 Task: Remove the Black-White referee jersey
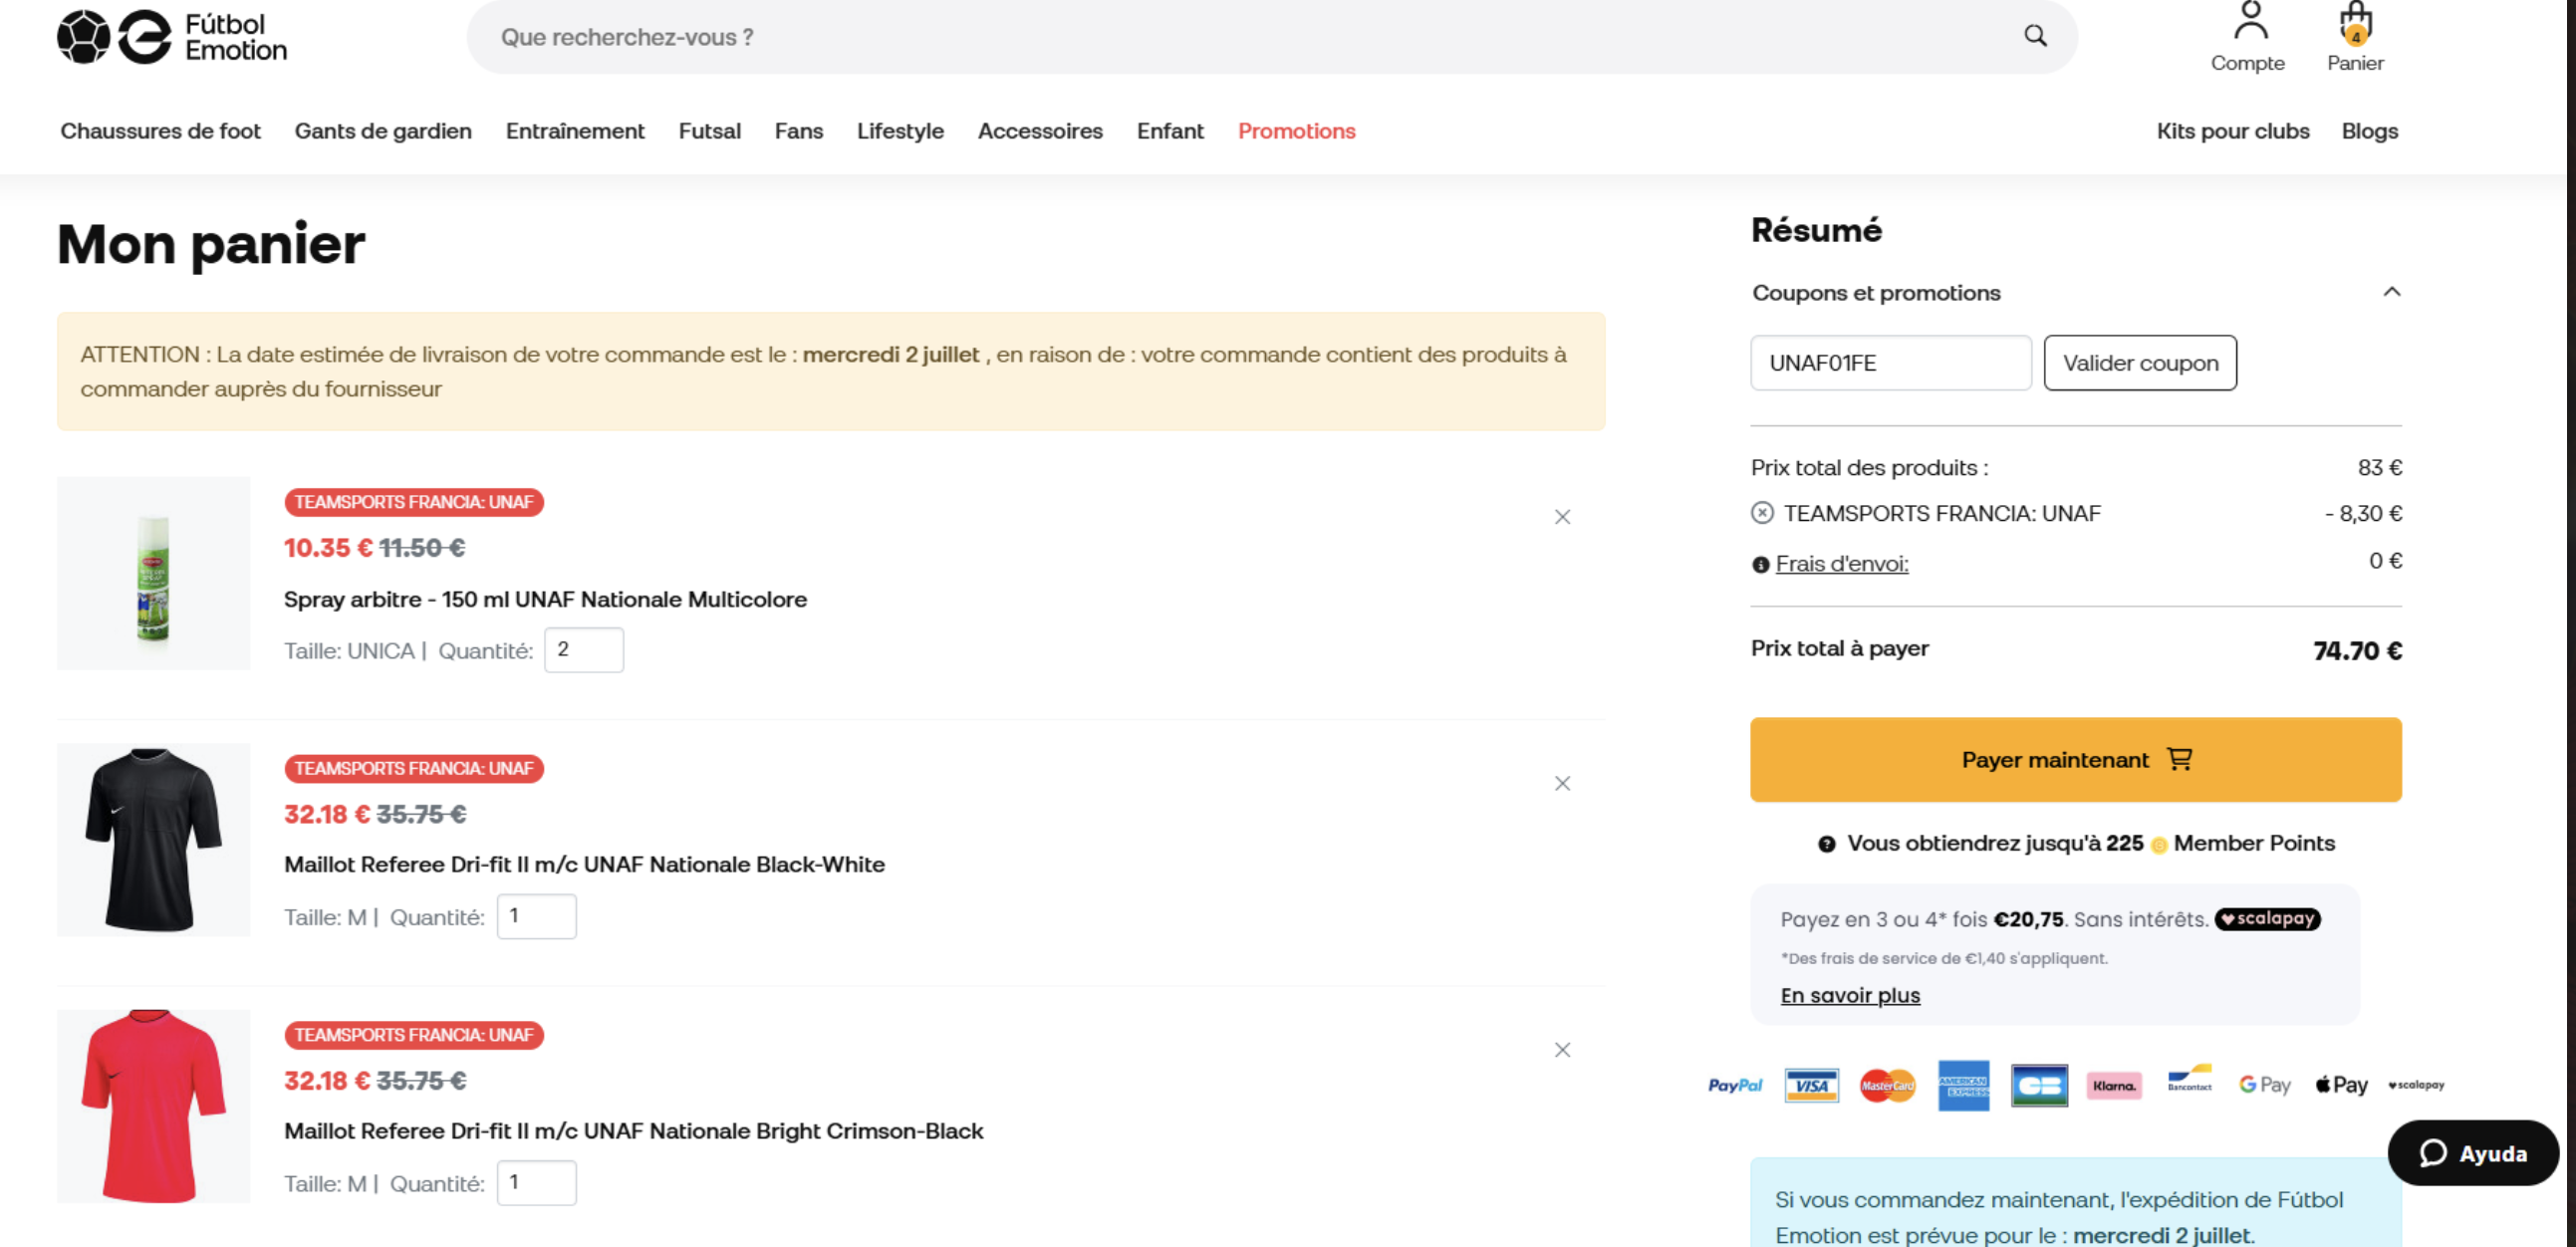(1562, 783)
